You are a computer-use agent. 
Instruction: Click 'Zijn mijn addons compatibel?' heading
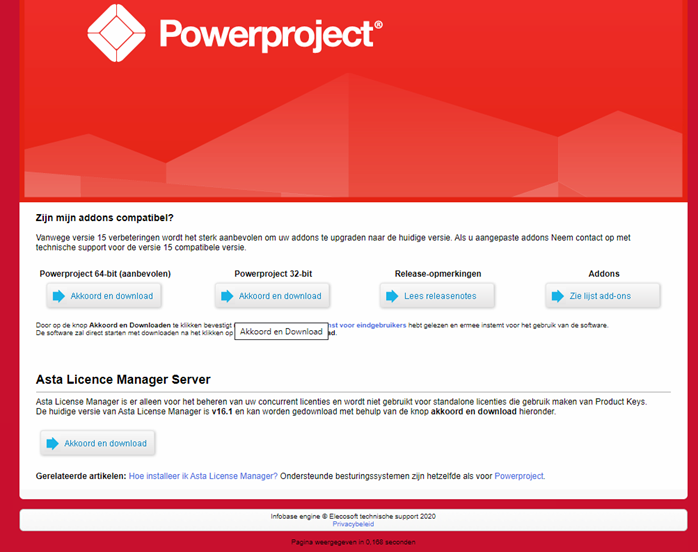pos(105,218)
